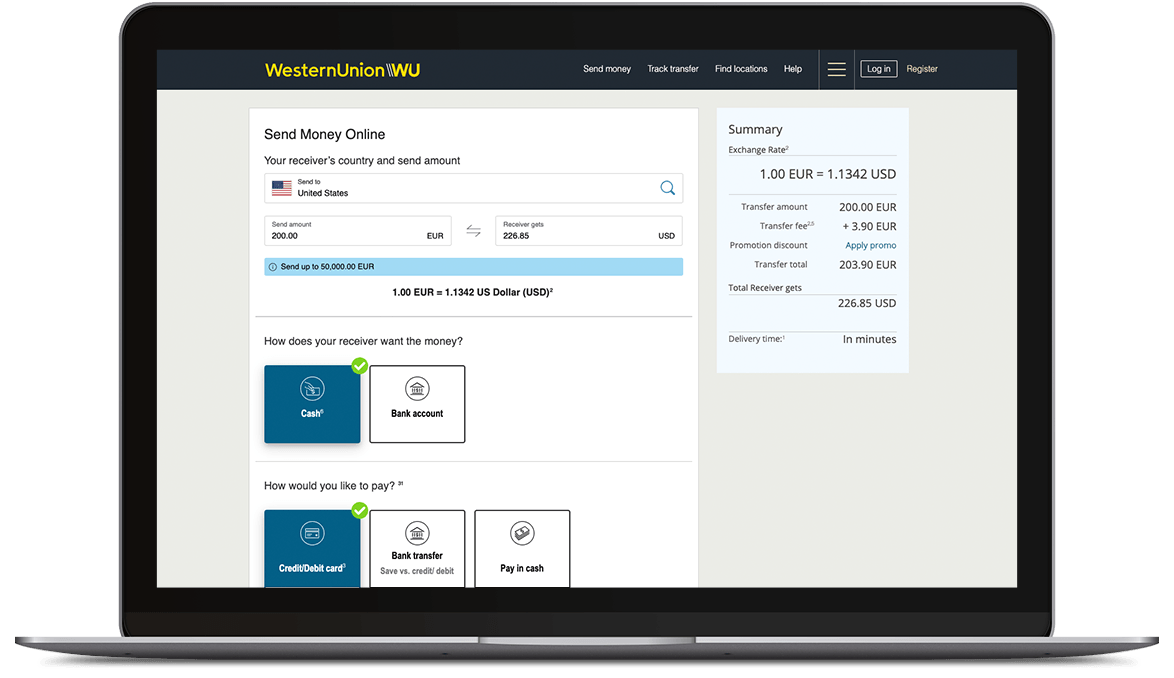
Task: Open the hamburger menu icon
Action: click(x=836, y=69)
